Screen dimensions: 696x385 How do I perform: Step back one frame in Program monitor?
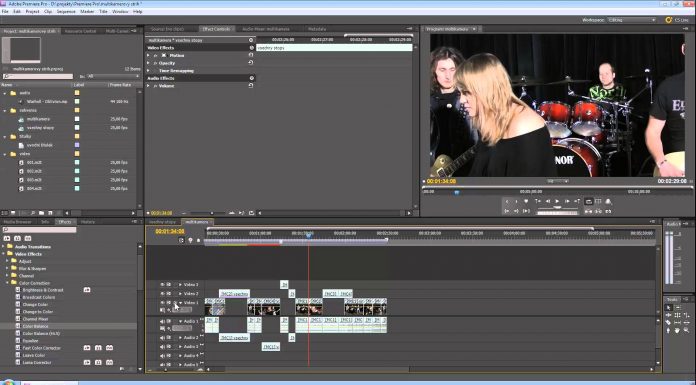pyautogui.click(x=547, y=202)
